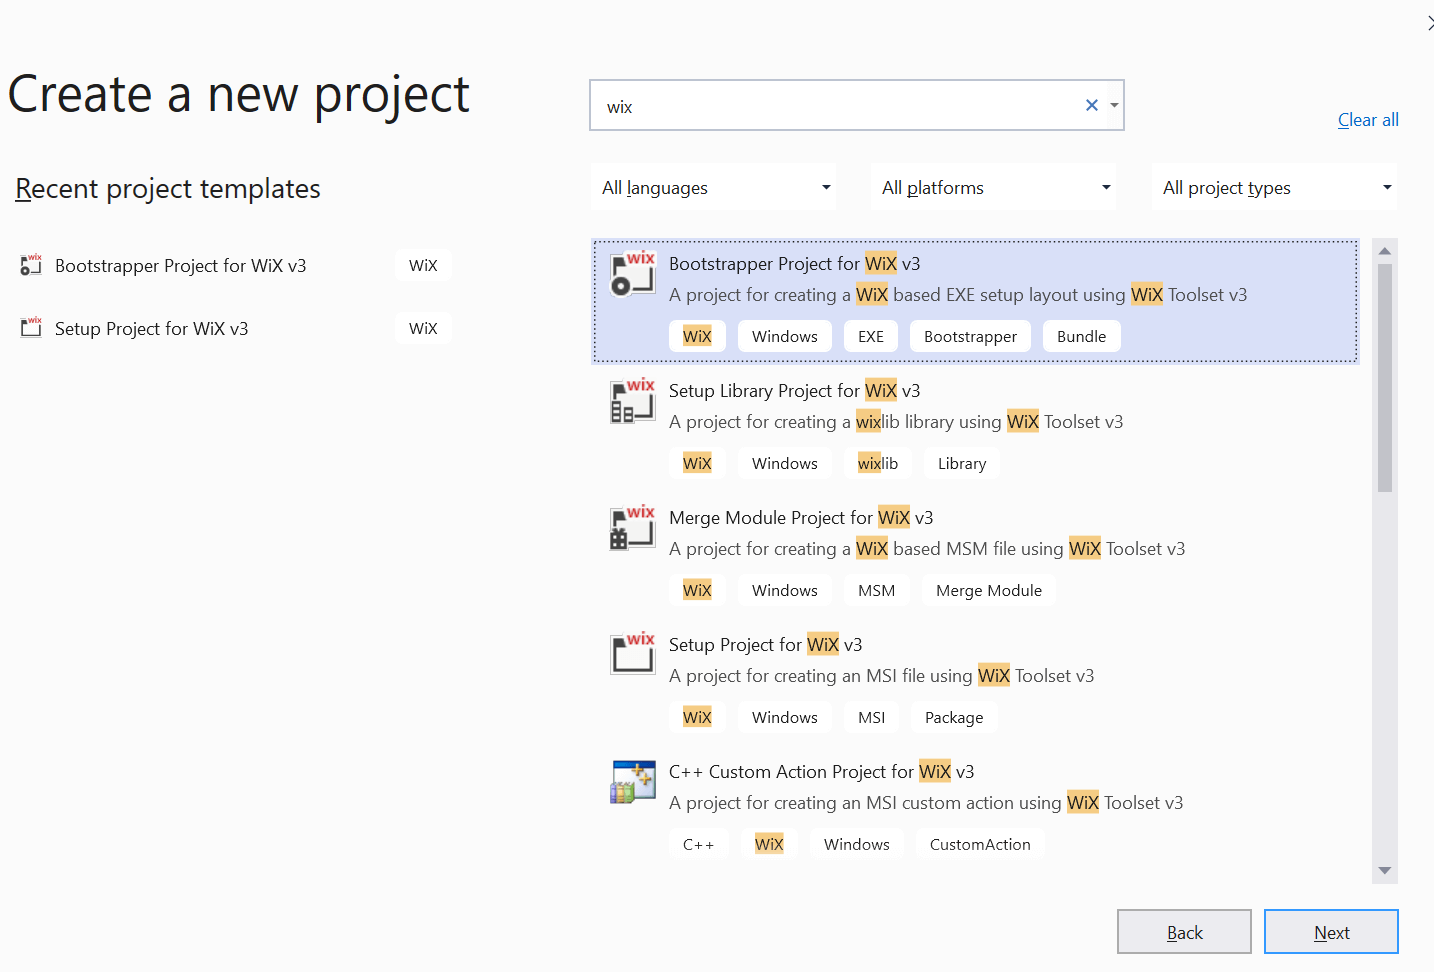Viewport: 1434px width, 972px height.
Task: Expand the search history dropdown arrow
Action: (x=1114, y=105)
